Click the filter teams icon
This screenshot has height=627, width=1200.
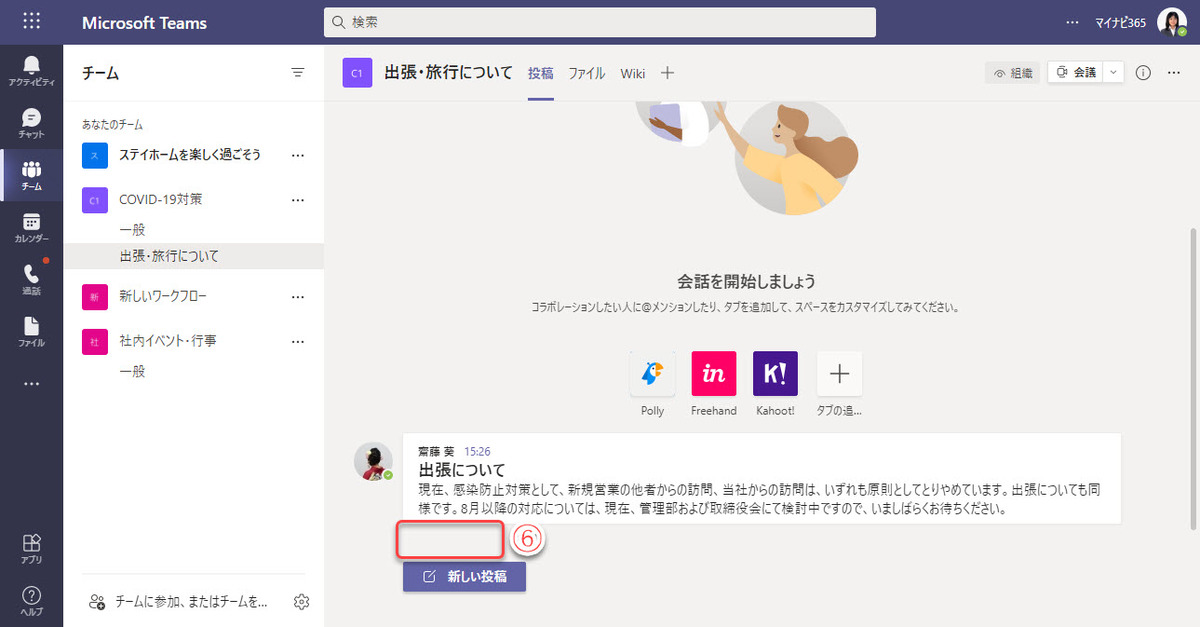tap(297, 73)
